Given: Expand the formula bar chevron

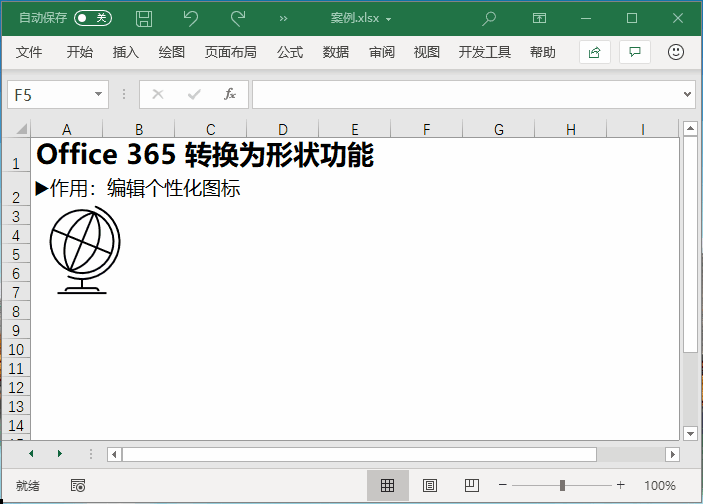Looking at the screenshot, I should [x=687, y=94].
